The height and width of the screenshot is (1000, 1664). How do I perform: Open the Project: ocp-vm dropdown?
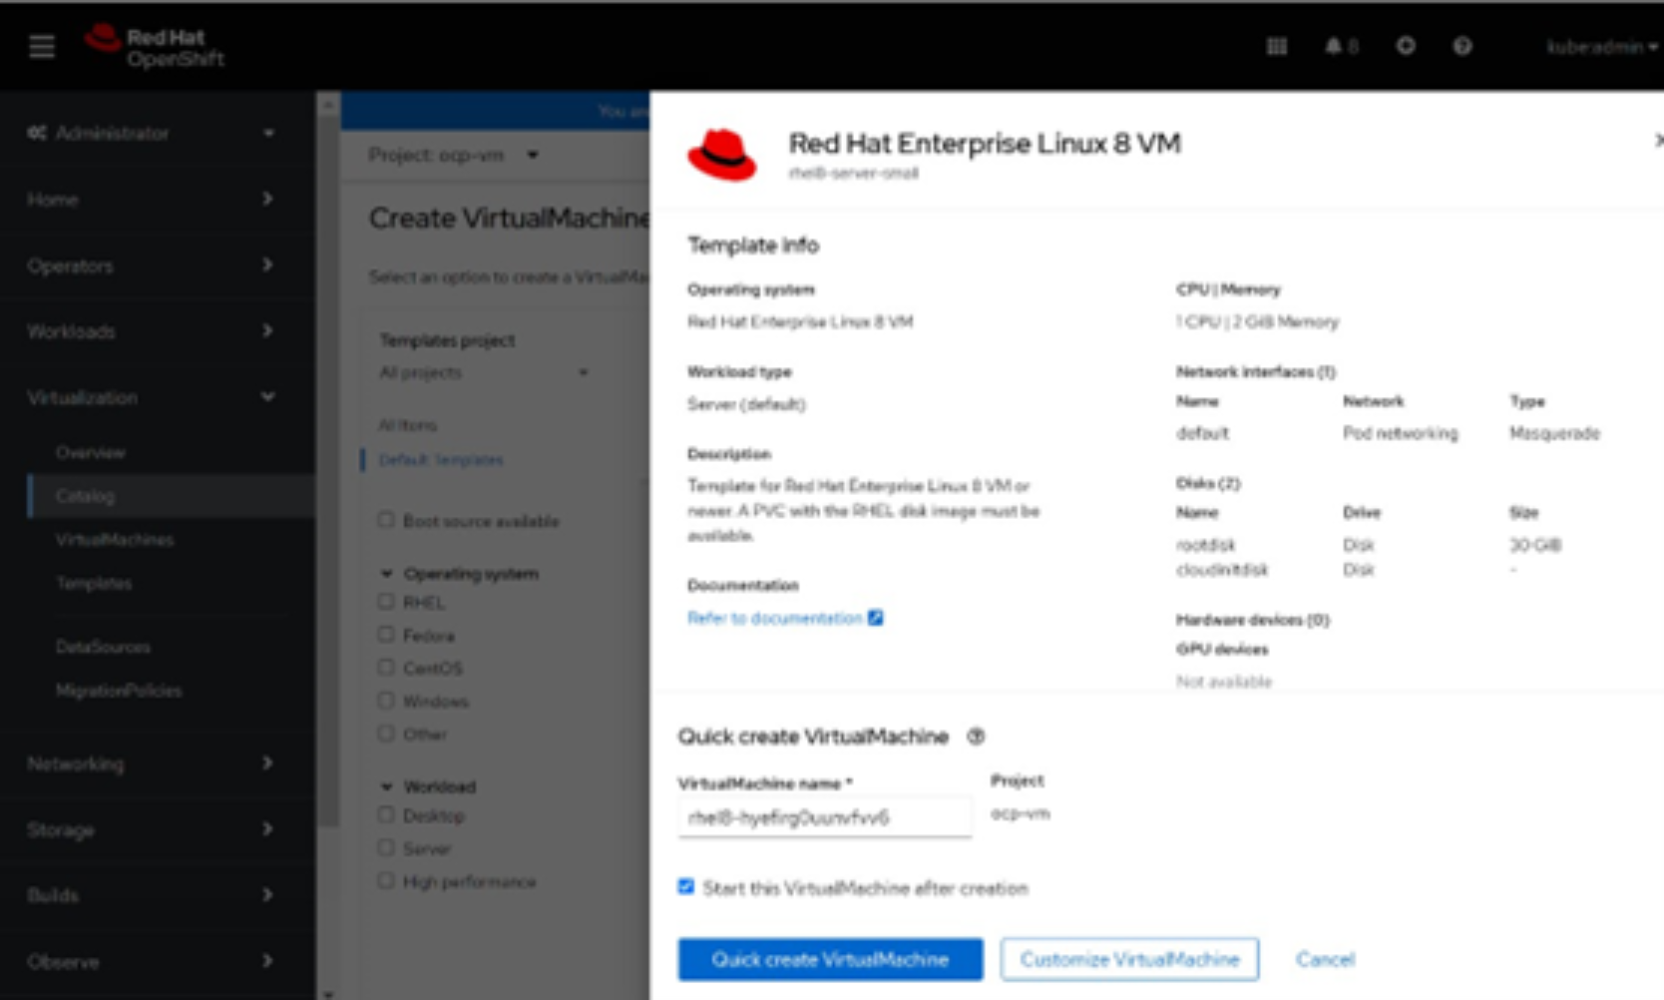pos(453,155)
